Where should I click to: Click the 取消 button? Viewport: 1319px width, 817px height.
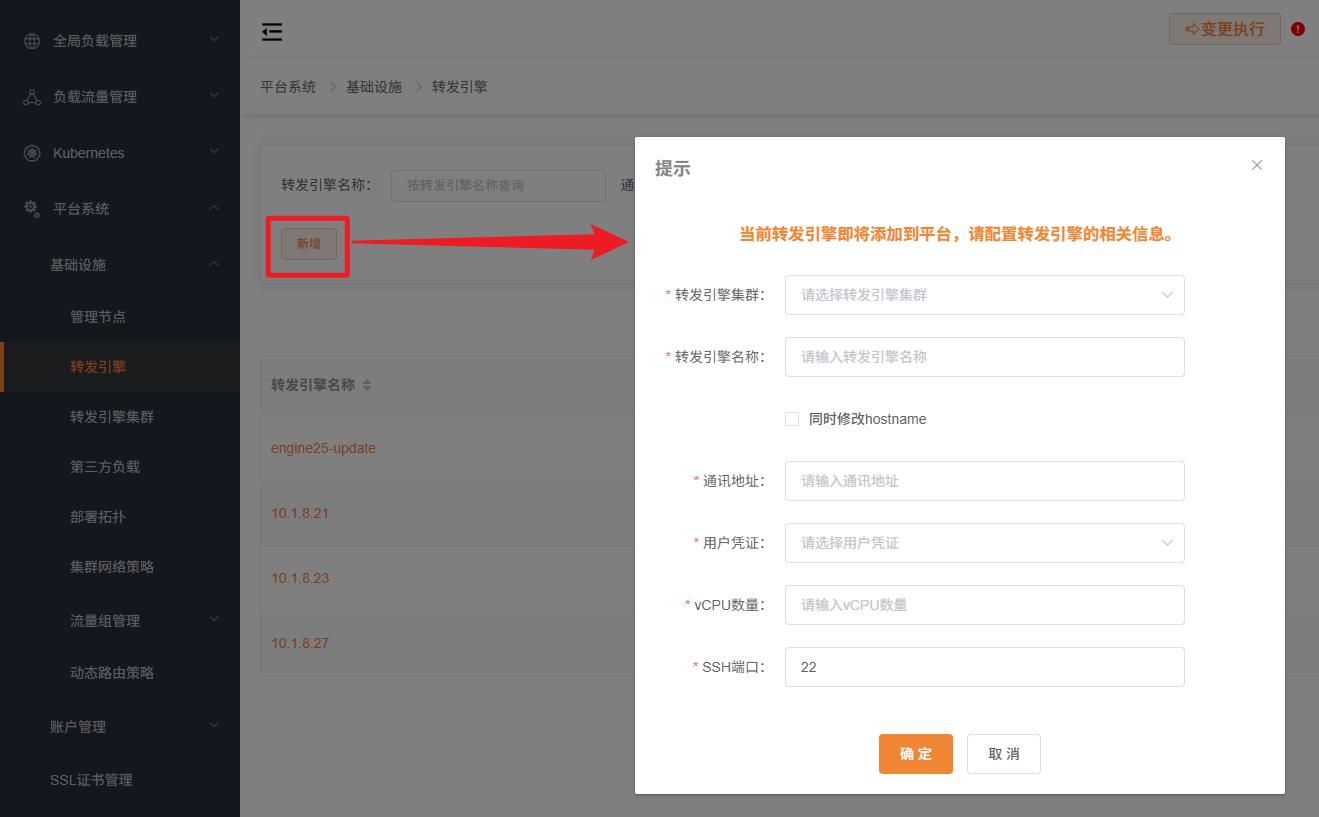click(x=1004, y=754)
